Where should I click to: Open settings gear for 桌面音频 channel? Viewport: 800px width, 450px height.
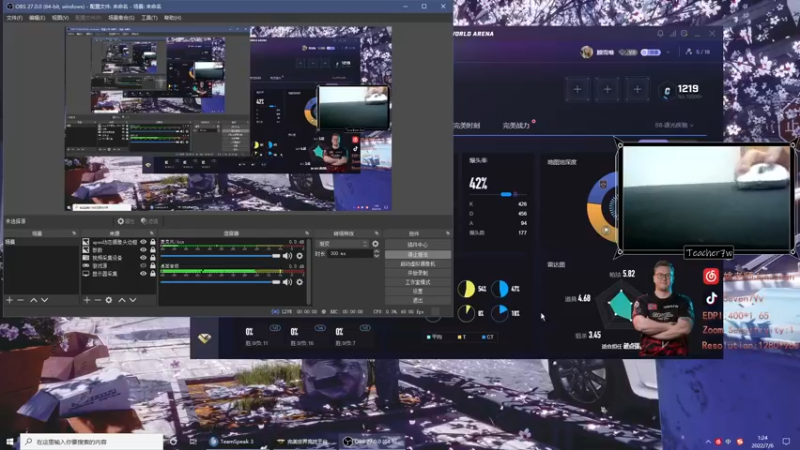click(x=299, y=282)
